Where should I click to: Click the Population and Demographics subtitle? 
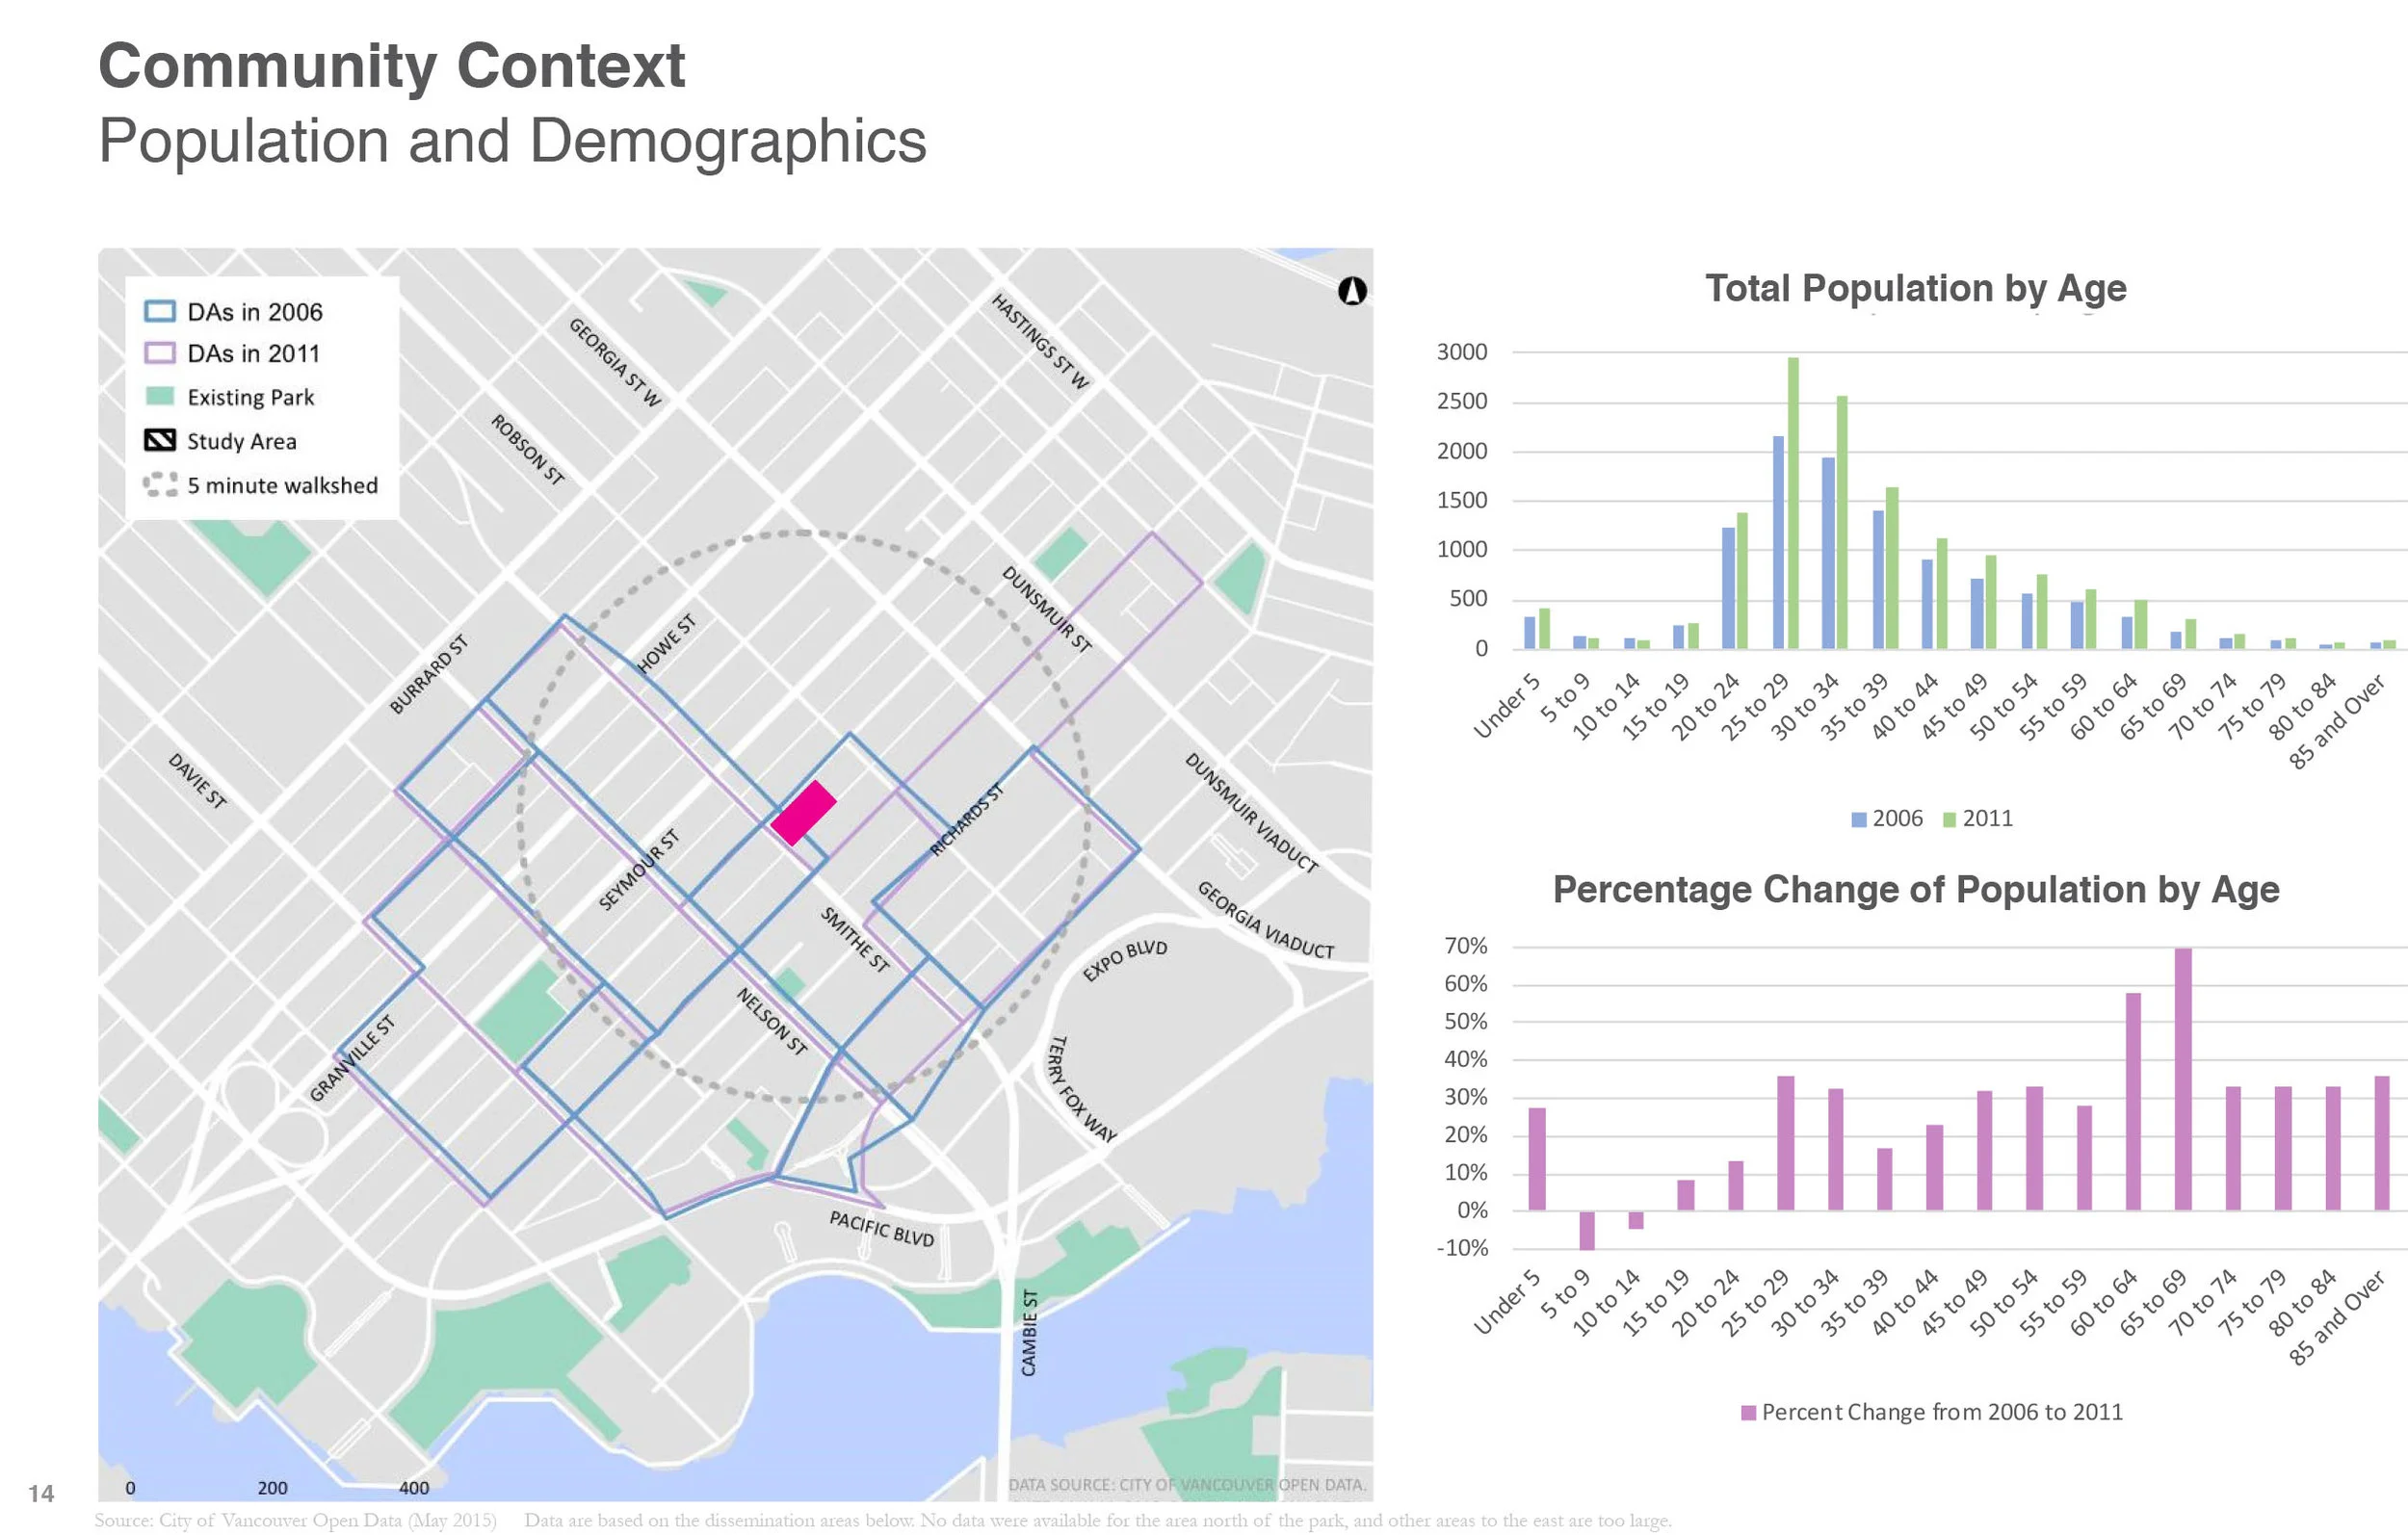(x=513, y=141)
